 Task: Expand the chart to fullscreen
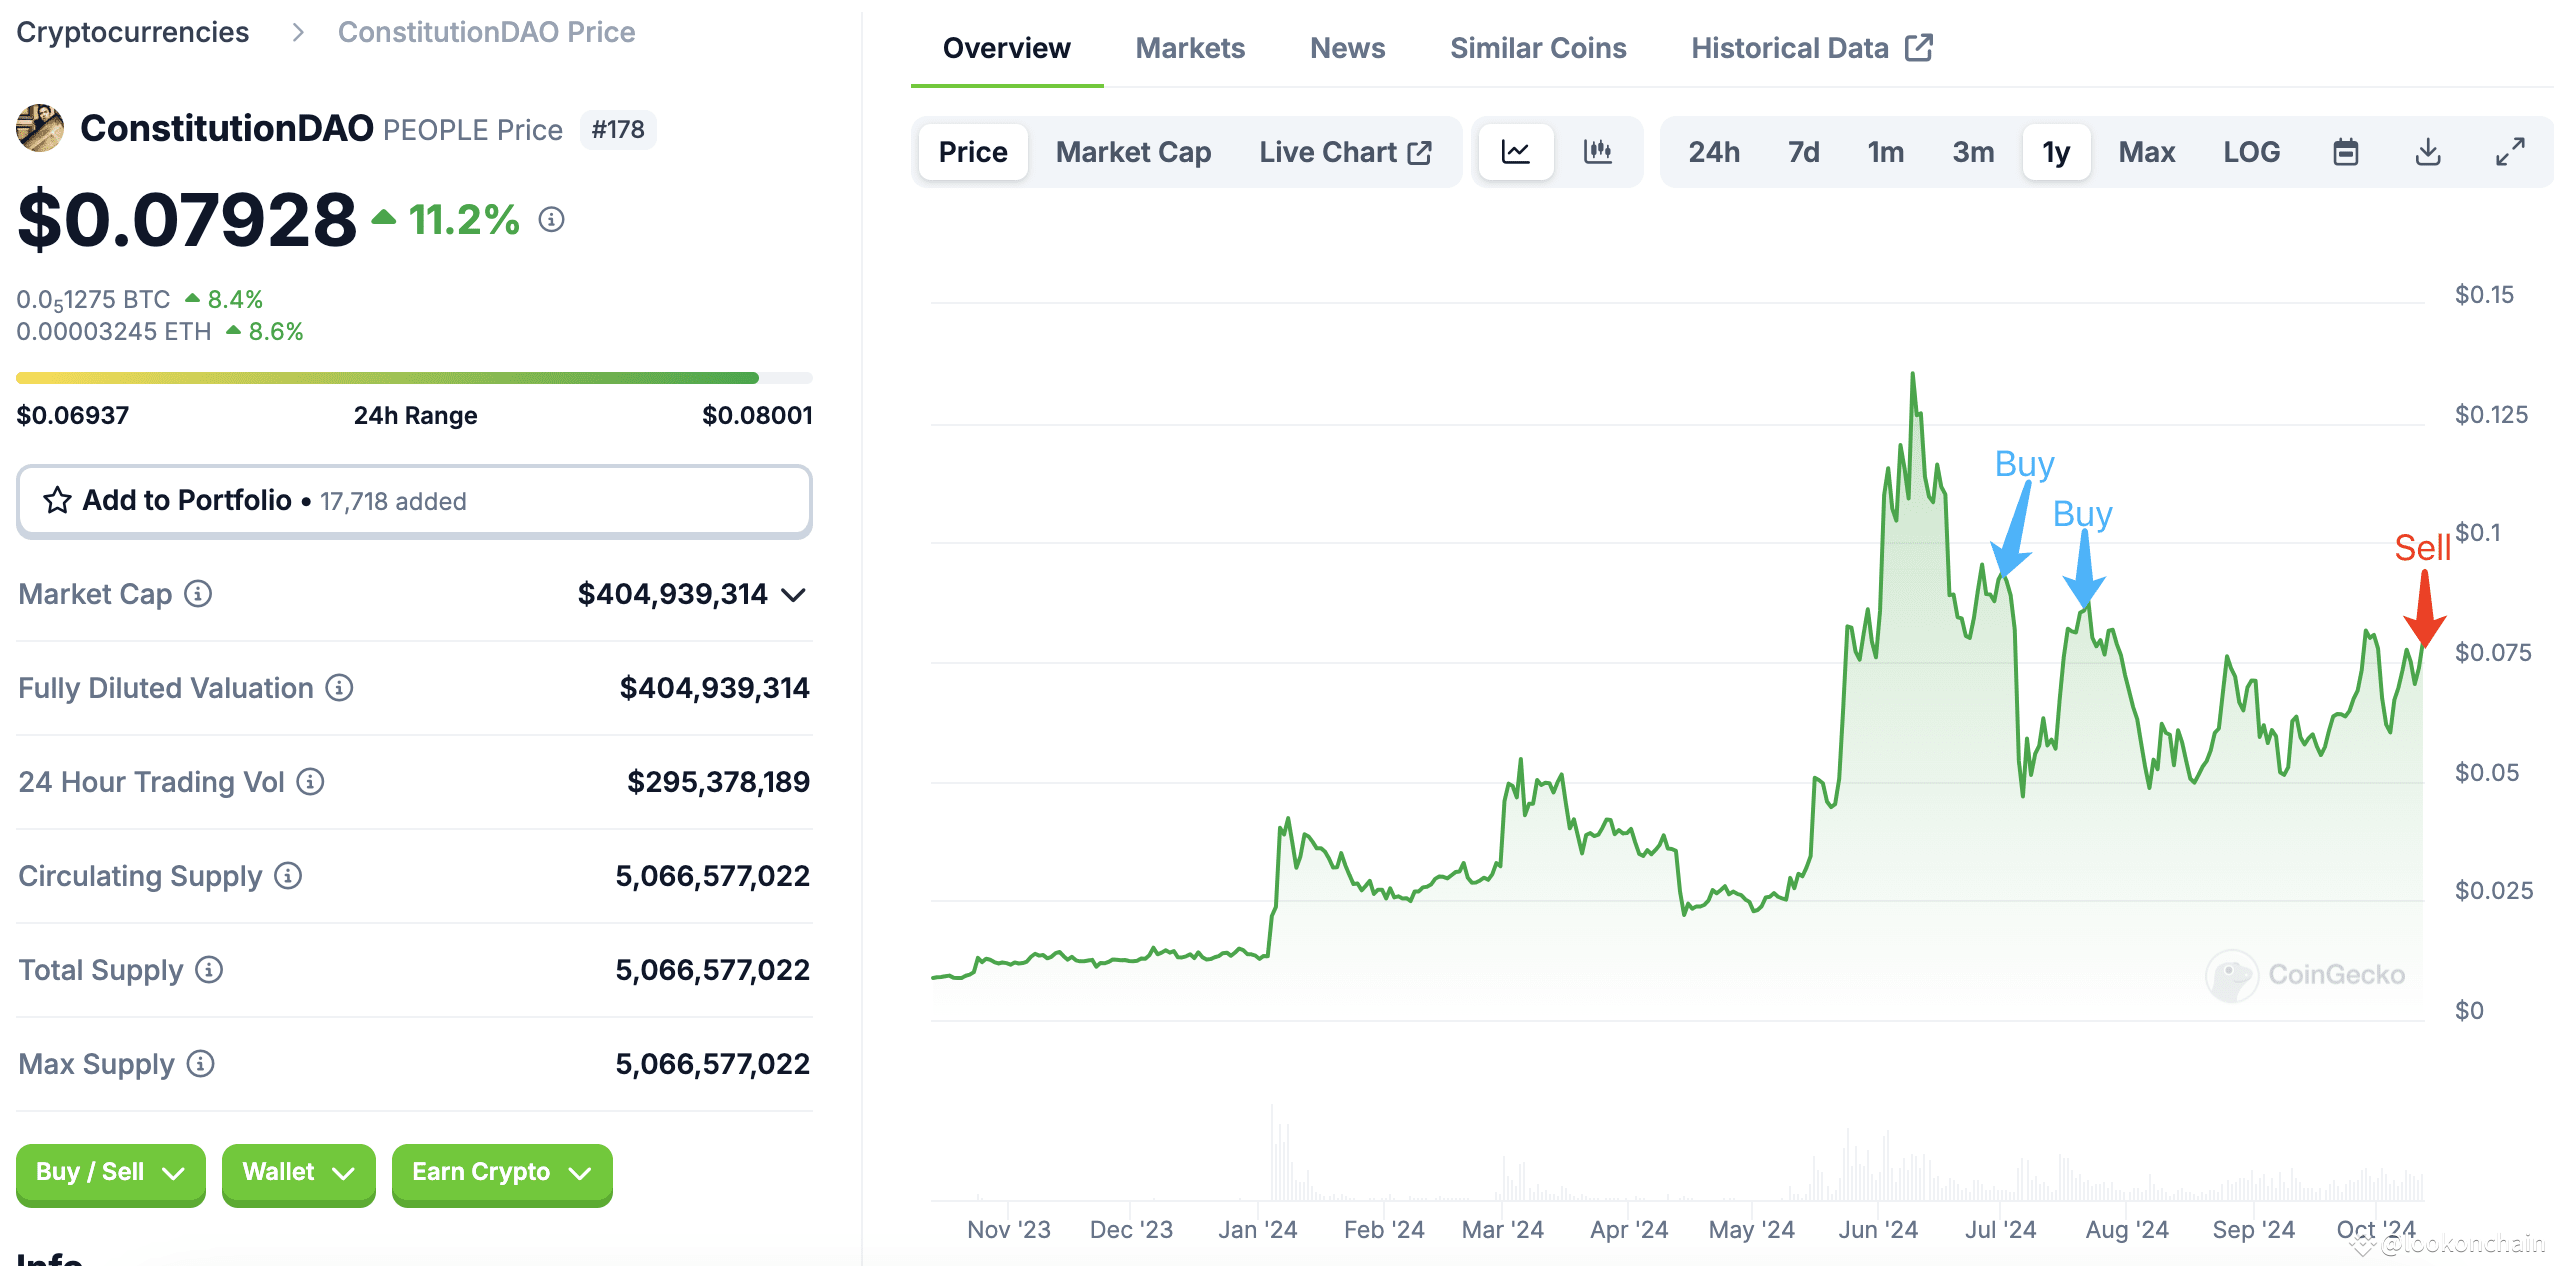coord(2510,151)
